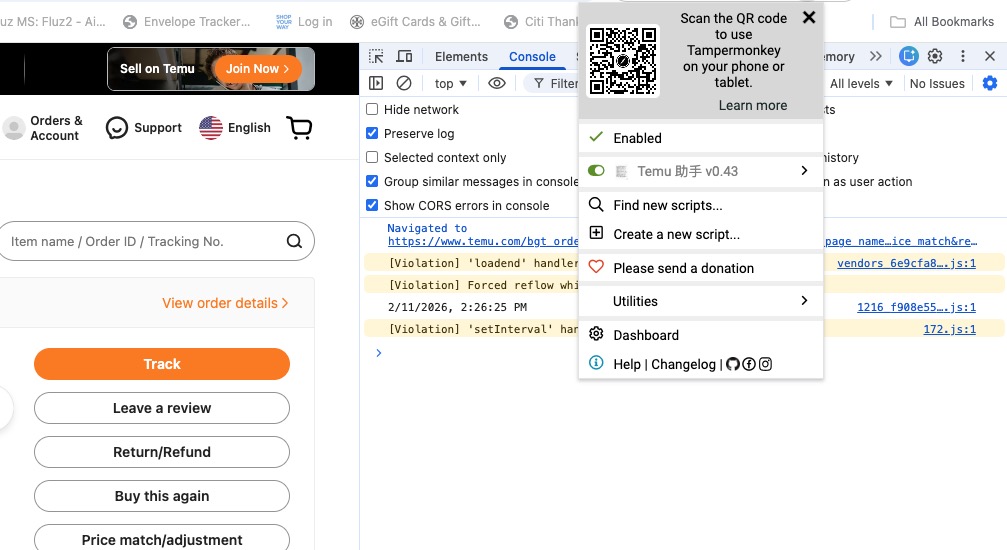The height and width of the screenshot is (550, 1007).
Task: Open the Temu shopping cart
Action: click(299, 128)
